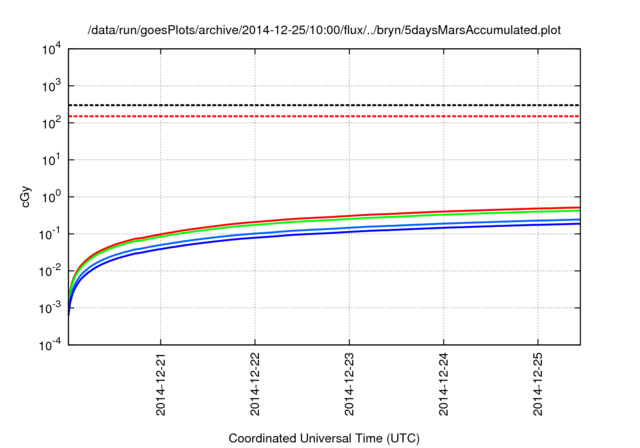Click the cGy y-axis label
640x448 pixels.
pyautogui.click(x=26, y=197)
